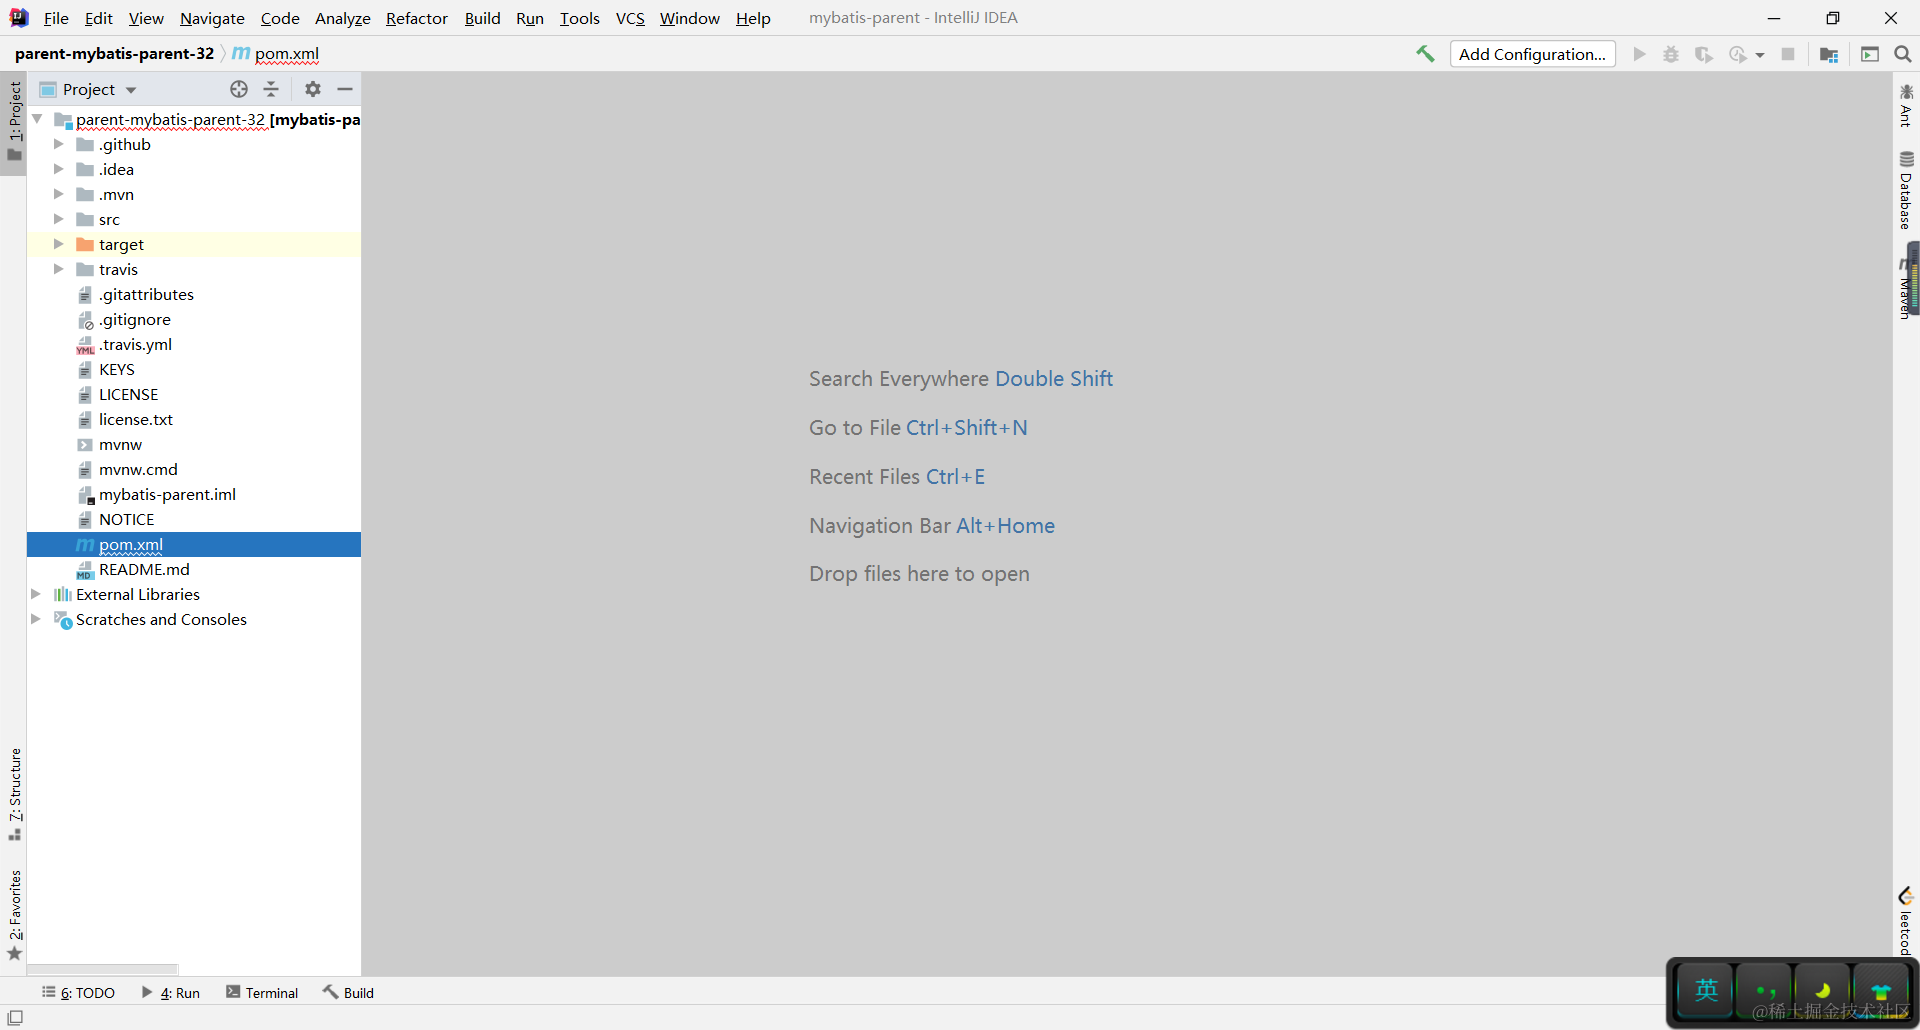This screenshot has width=1920, height=1030.
Task: Expand the target folder
Action: coord(58,244)
